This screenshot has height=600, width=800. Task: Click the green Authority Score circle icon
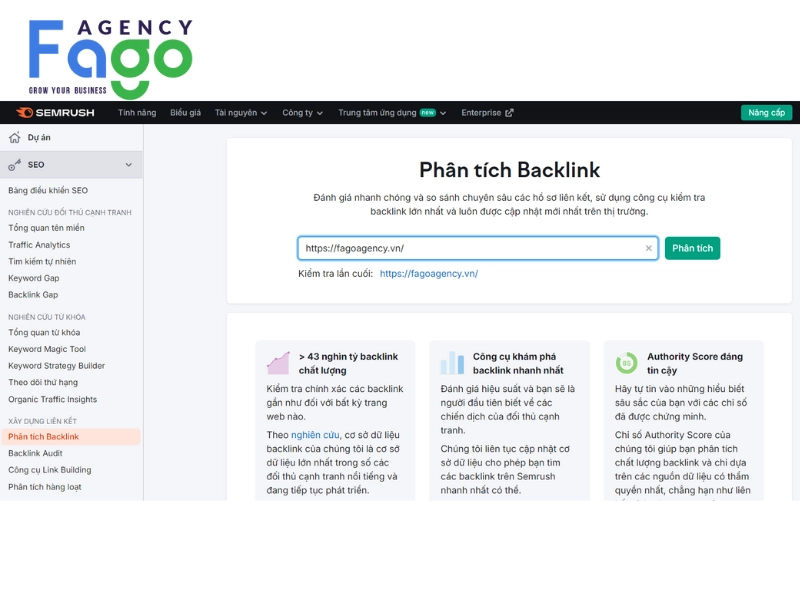point(627,363)
